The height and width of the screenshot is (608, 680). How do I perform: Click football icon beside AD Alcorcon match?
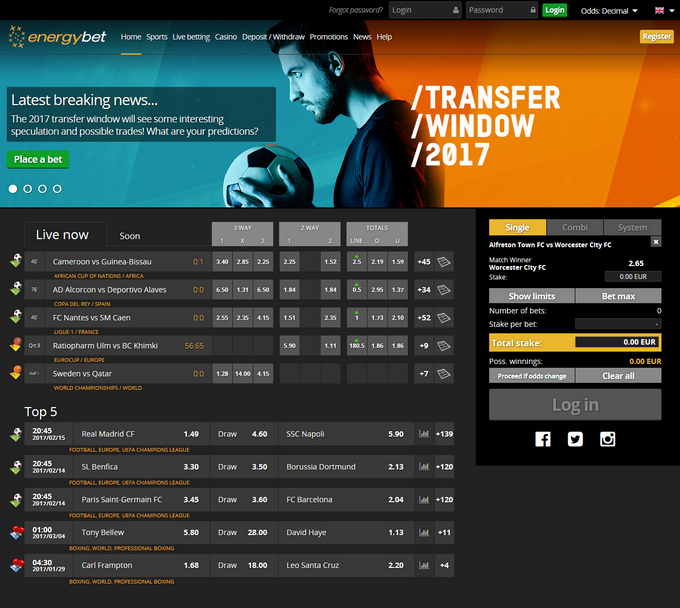point(16,288)
